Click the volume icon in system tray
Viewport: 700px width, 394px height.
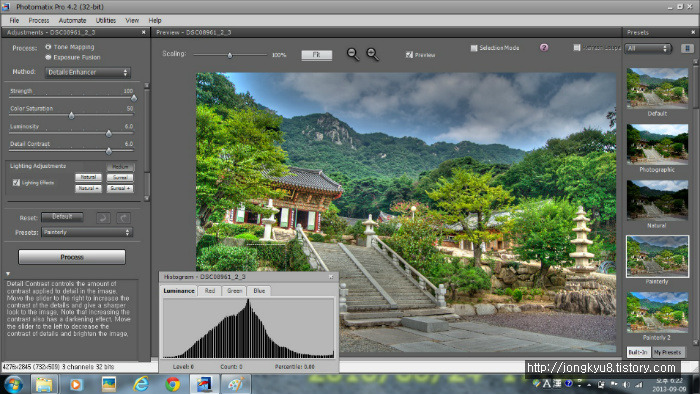click(626, 384)
